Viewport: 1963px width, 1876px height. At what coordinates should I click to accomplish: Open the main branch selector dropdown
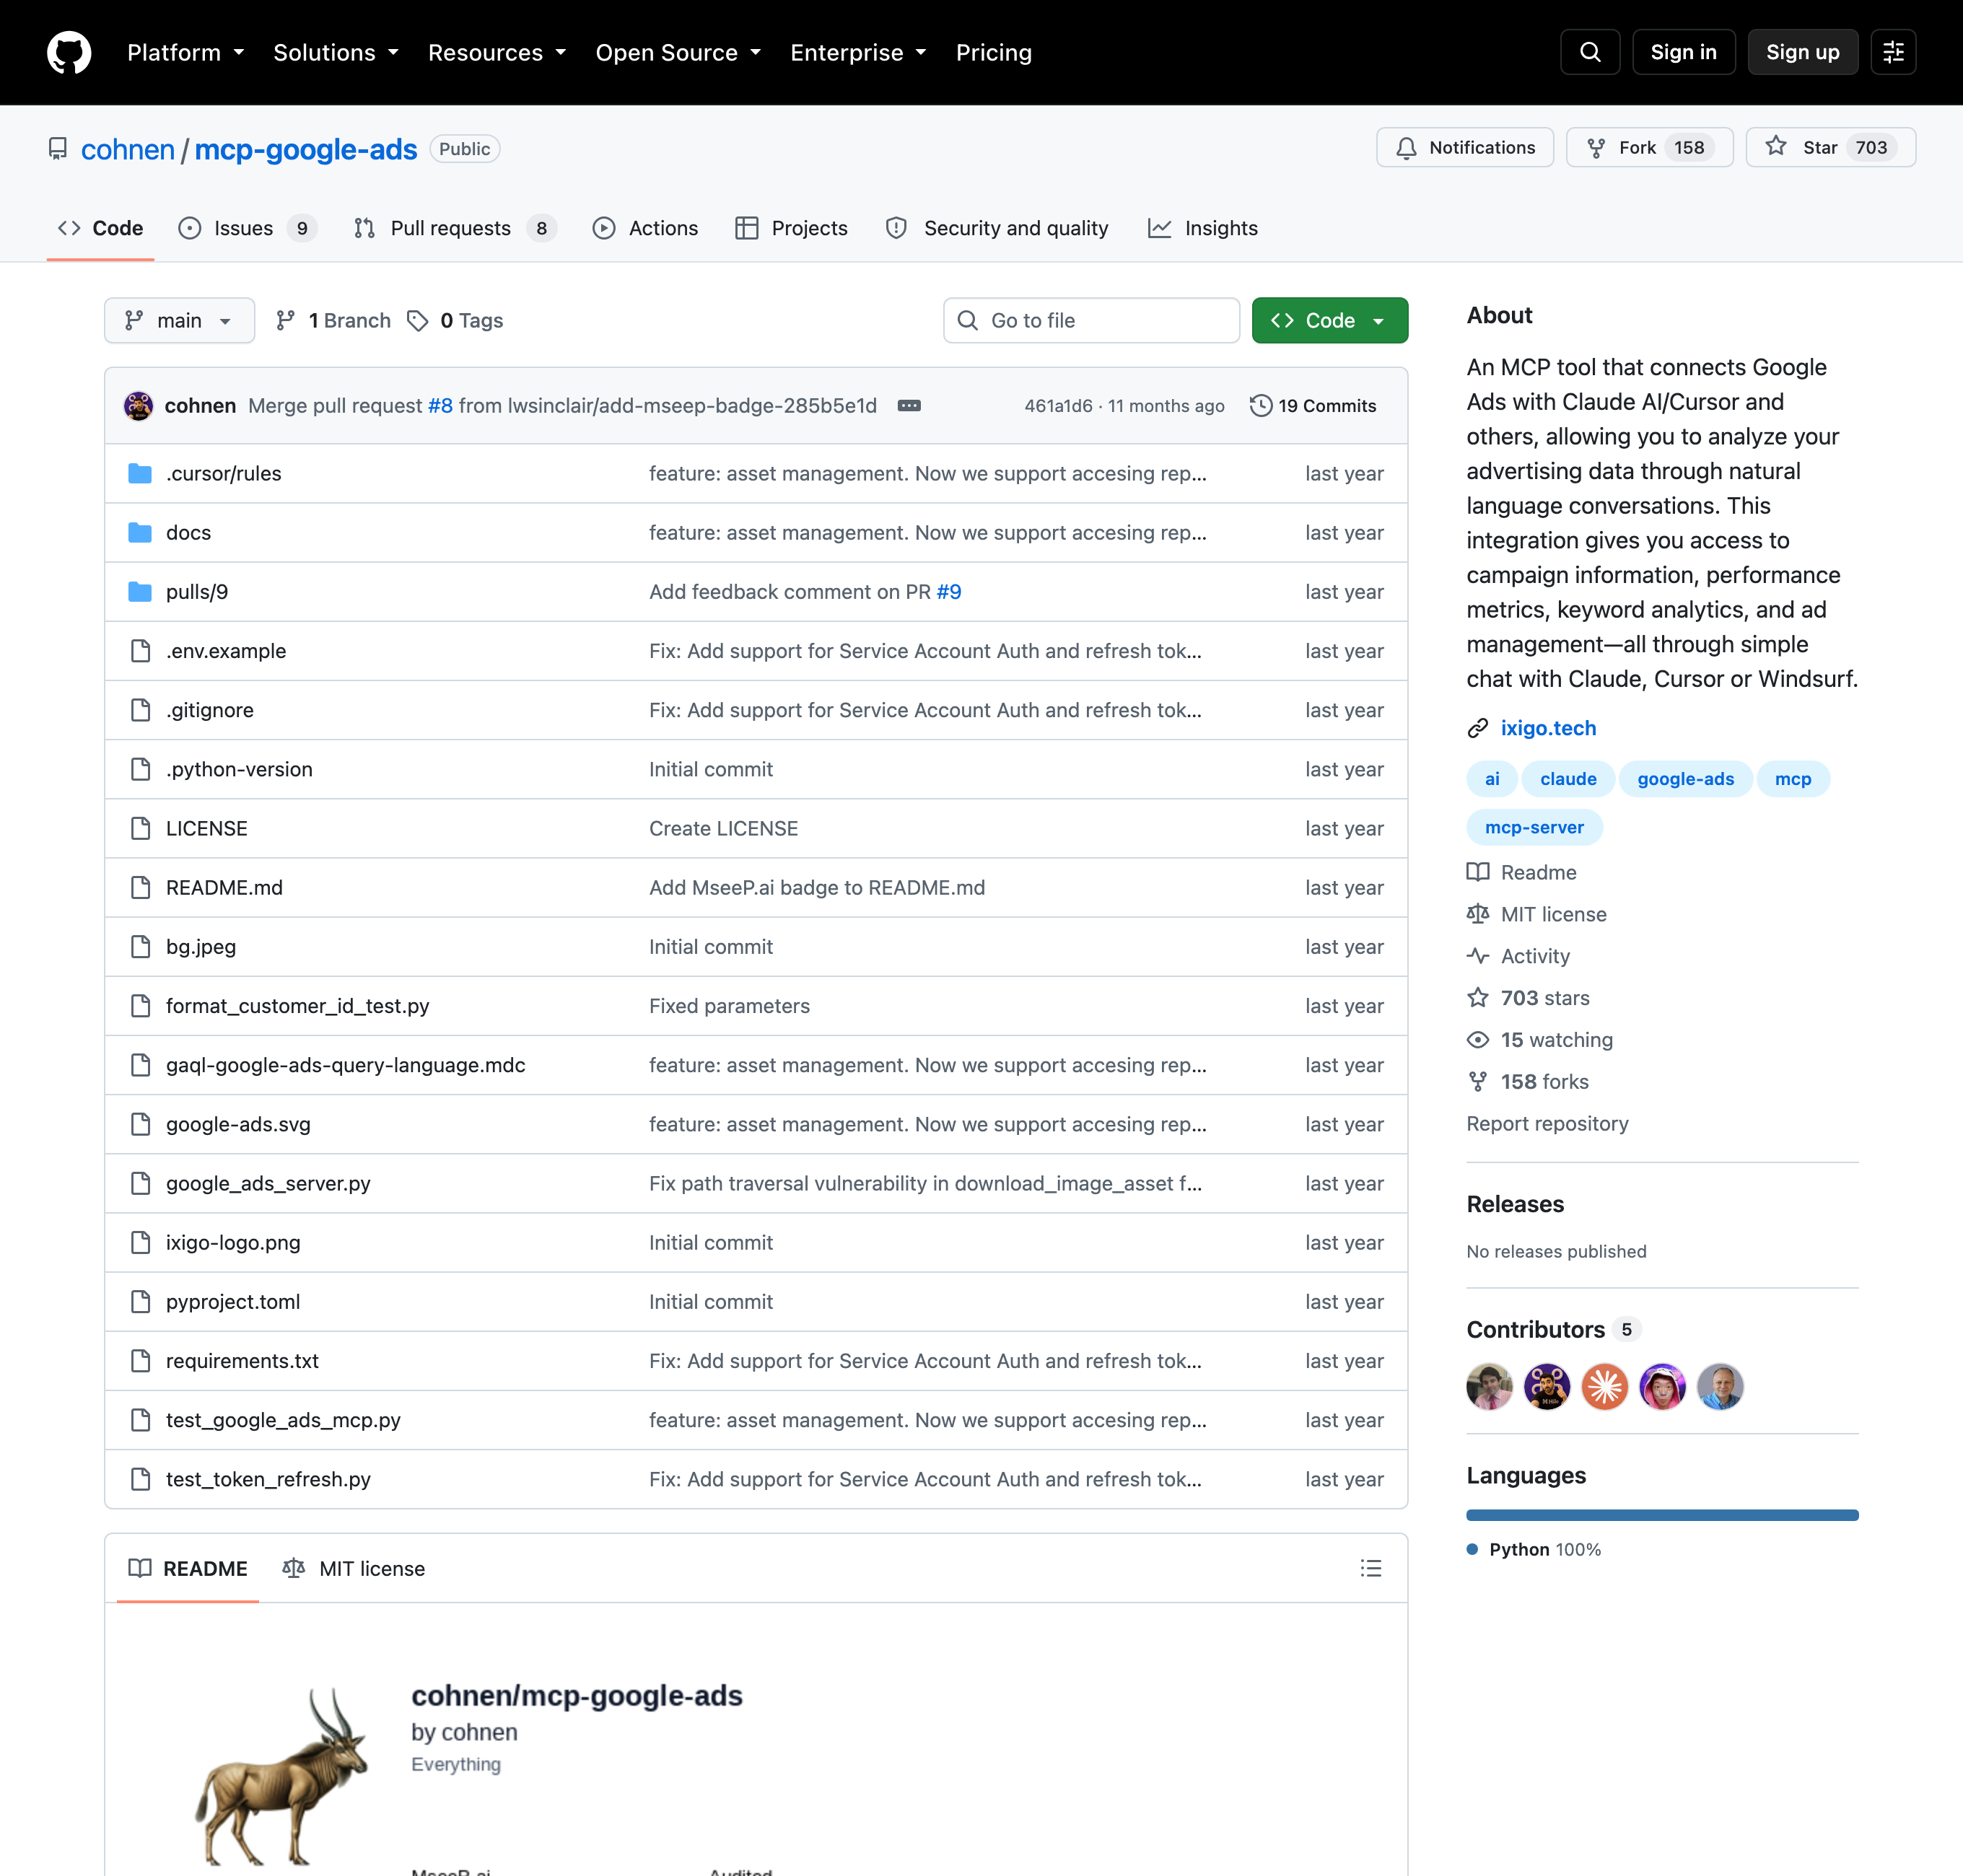(179, 320)
